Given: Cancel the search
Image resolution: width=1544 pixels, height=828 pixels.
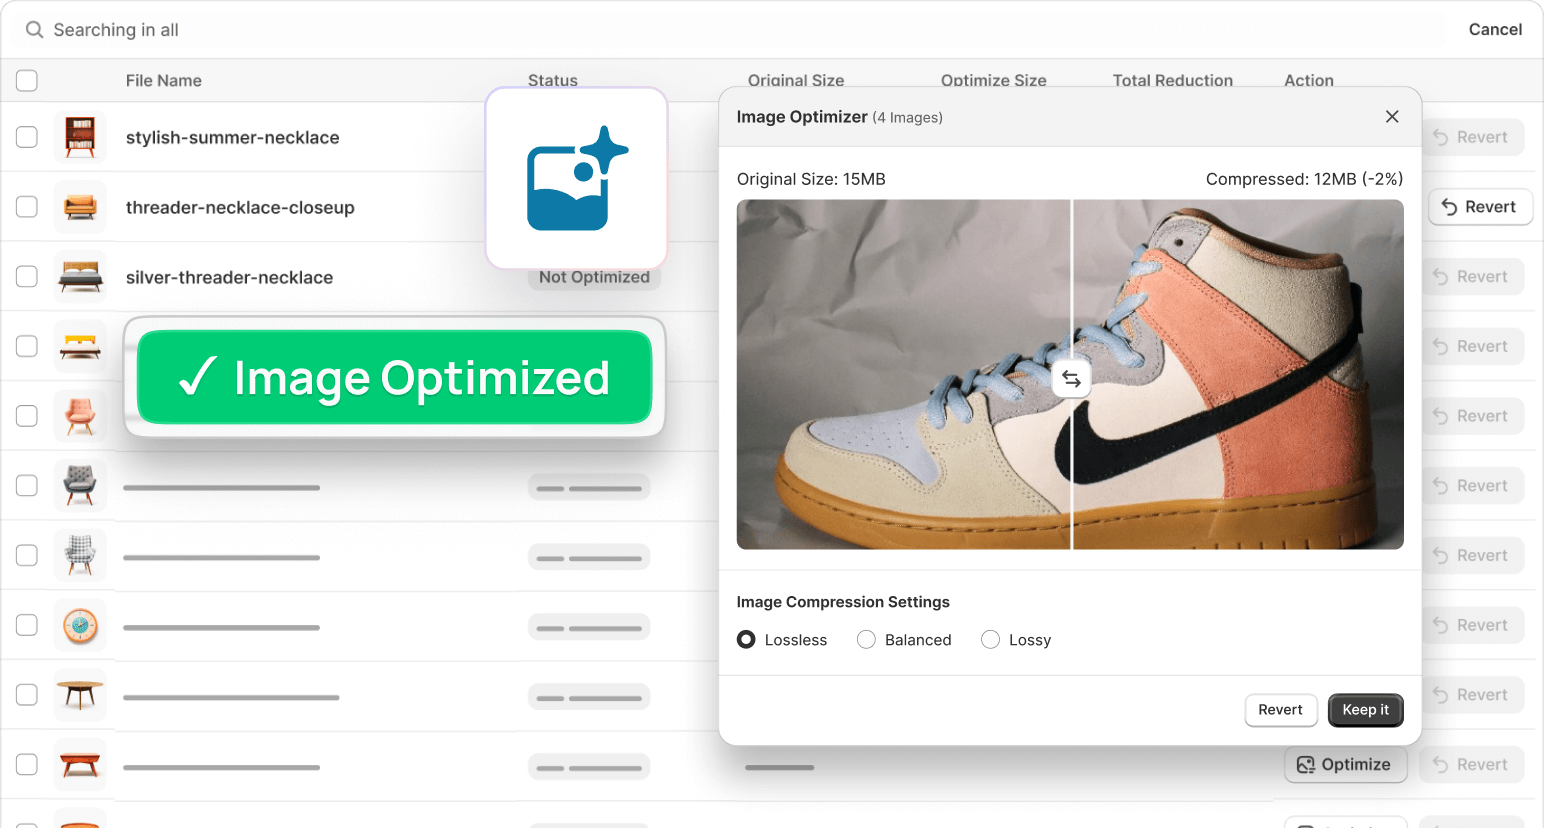Looking at the screenshot, I should 1494,30.
